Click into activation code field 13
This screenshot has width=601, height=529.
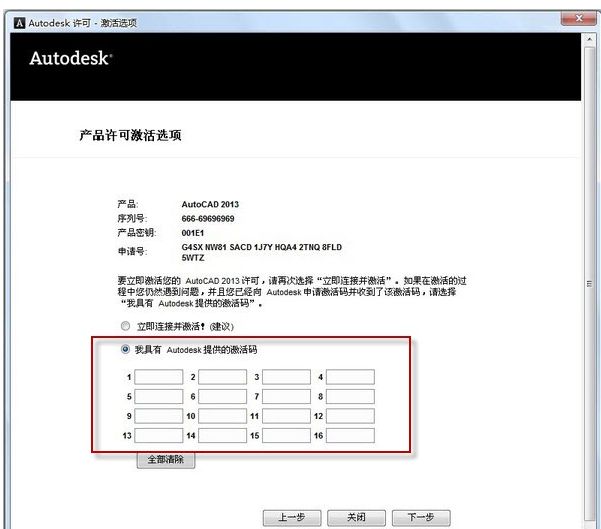(x=159, y=436)
